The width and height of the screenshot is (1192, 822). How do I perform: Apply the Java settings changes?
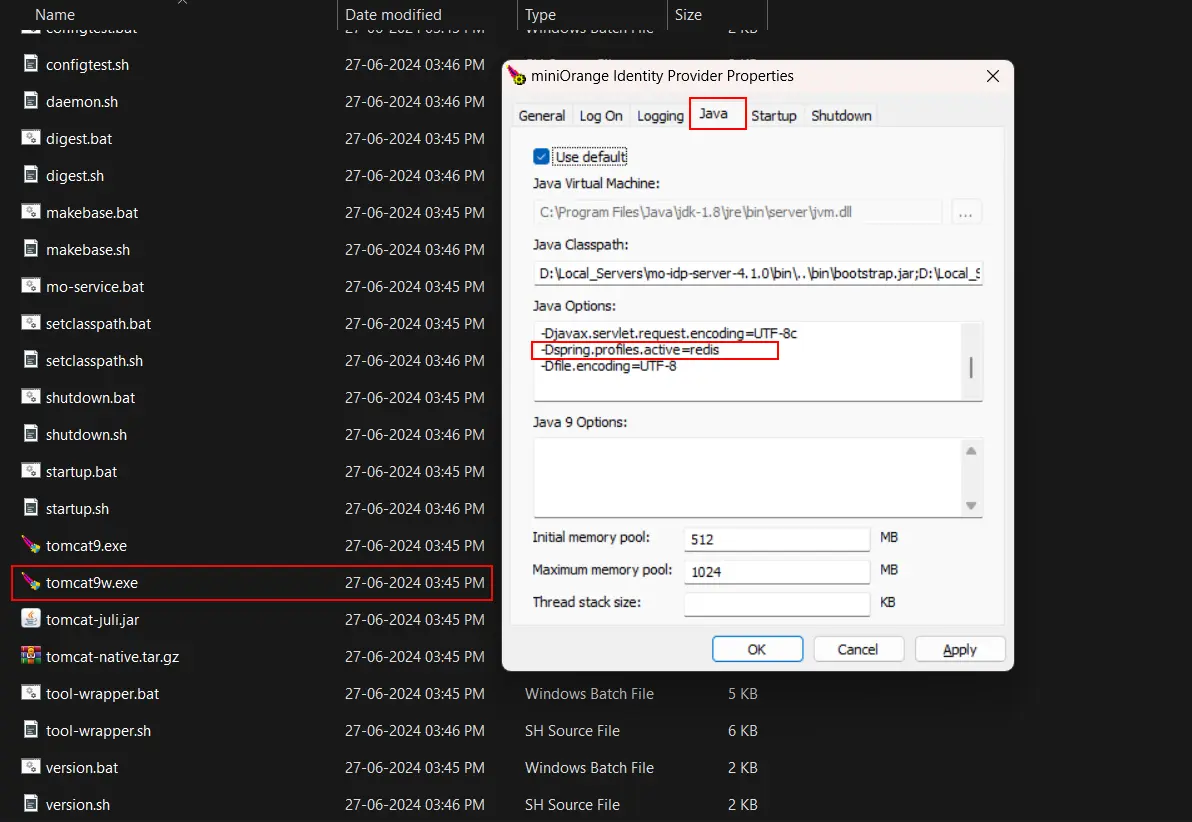[x=959, y=648]
